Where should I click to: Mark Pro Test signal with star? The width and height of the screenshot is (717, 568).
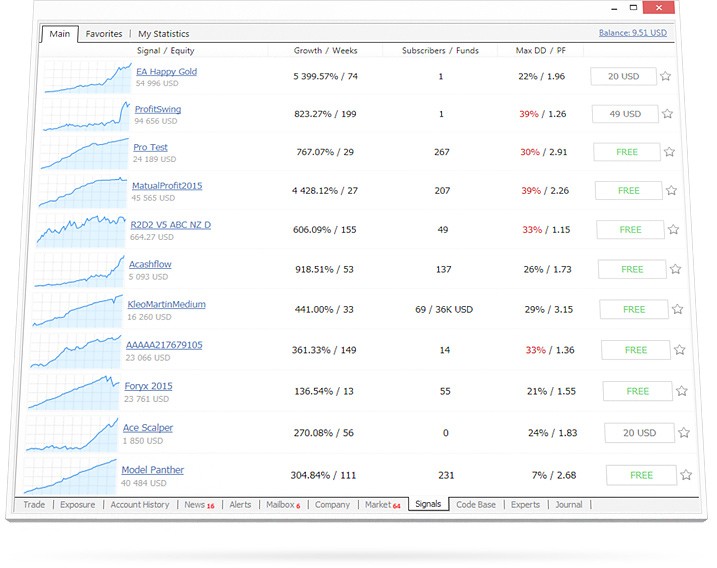click(x=669, y=152)
